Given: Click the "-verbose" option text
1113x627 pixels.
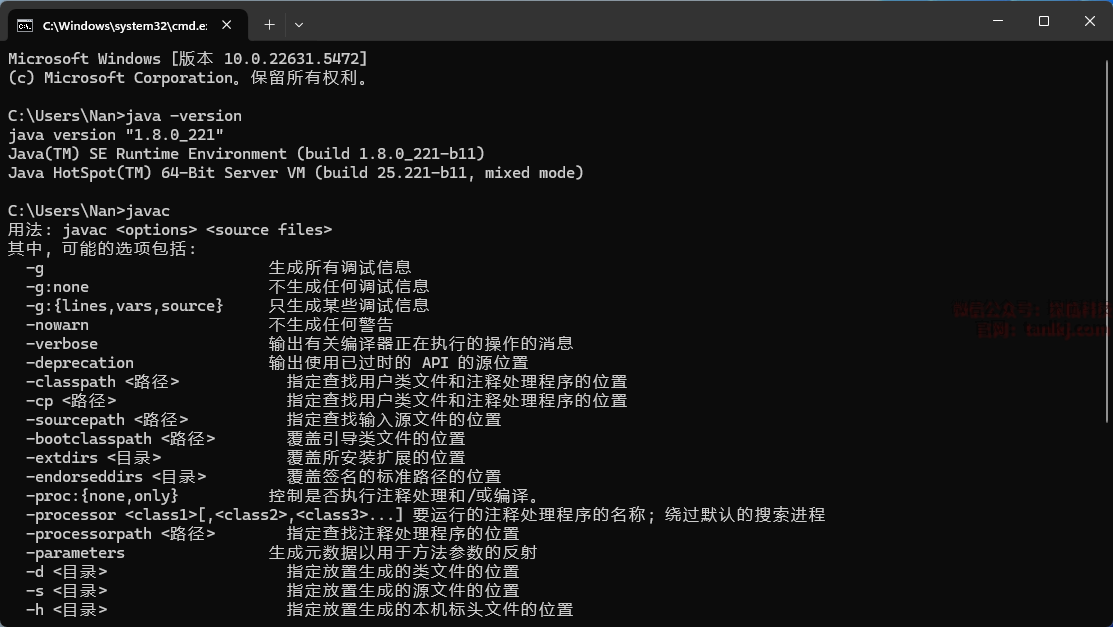Looking at the screenshot, I should click(61, 344).
